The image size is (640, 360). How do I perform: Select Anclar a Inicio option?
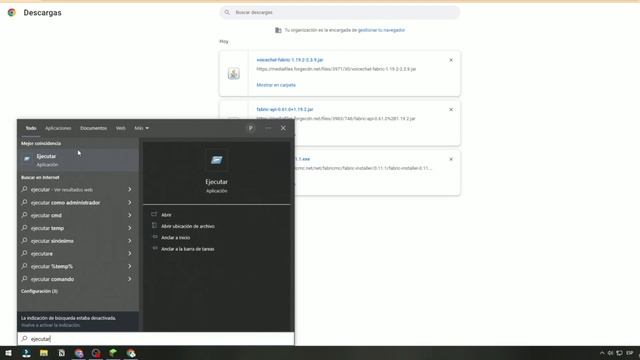click(x=176, y=238)
